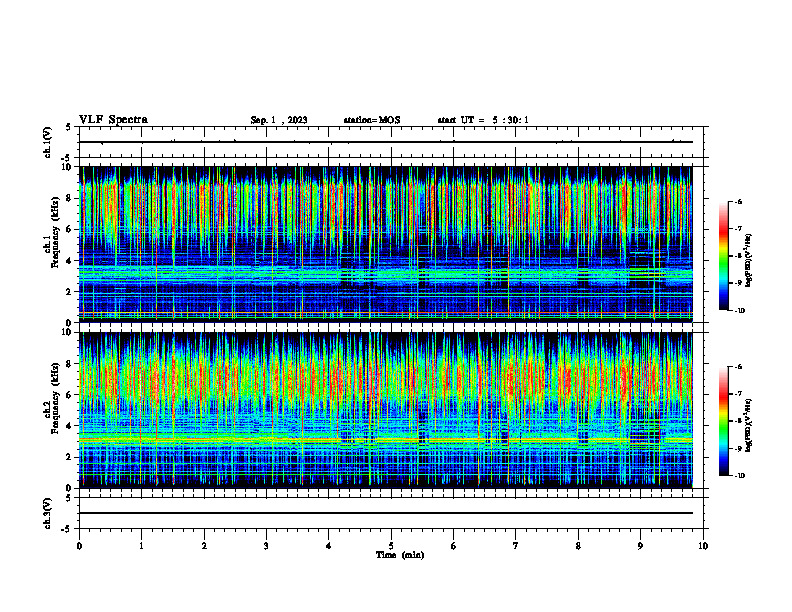Click the lower color scale bar for ch.2
This screenshot has width=792, height=612.
pyautogui.click(x=723, y=421)
